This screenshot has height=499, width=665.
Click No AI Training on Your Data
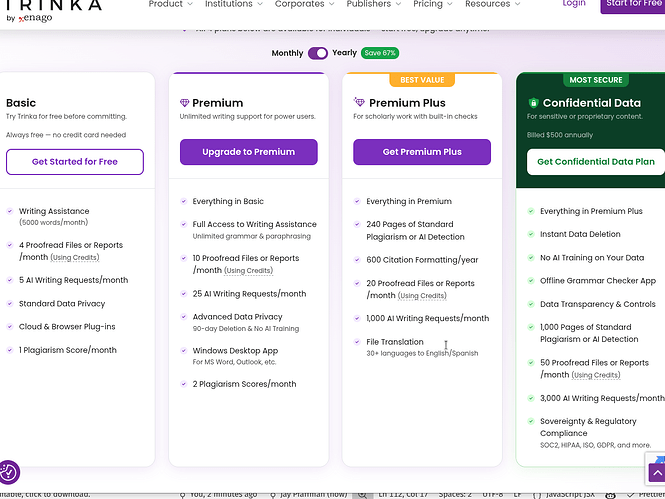592,258
